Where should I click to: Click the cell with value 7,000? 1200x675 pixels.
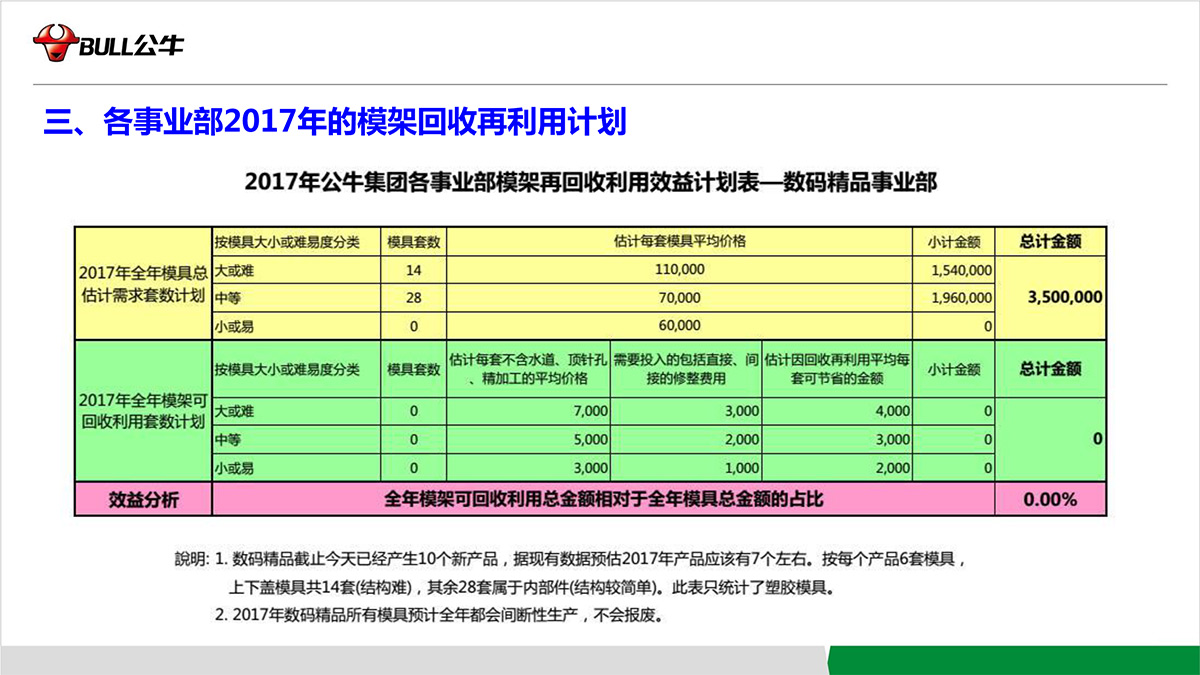click(x=529, y=411)
